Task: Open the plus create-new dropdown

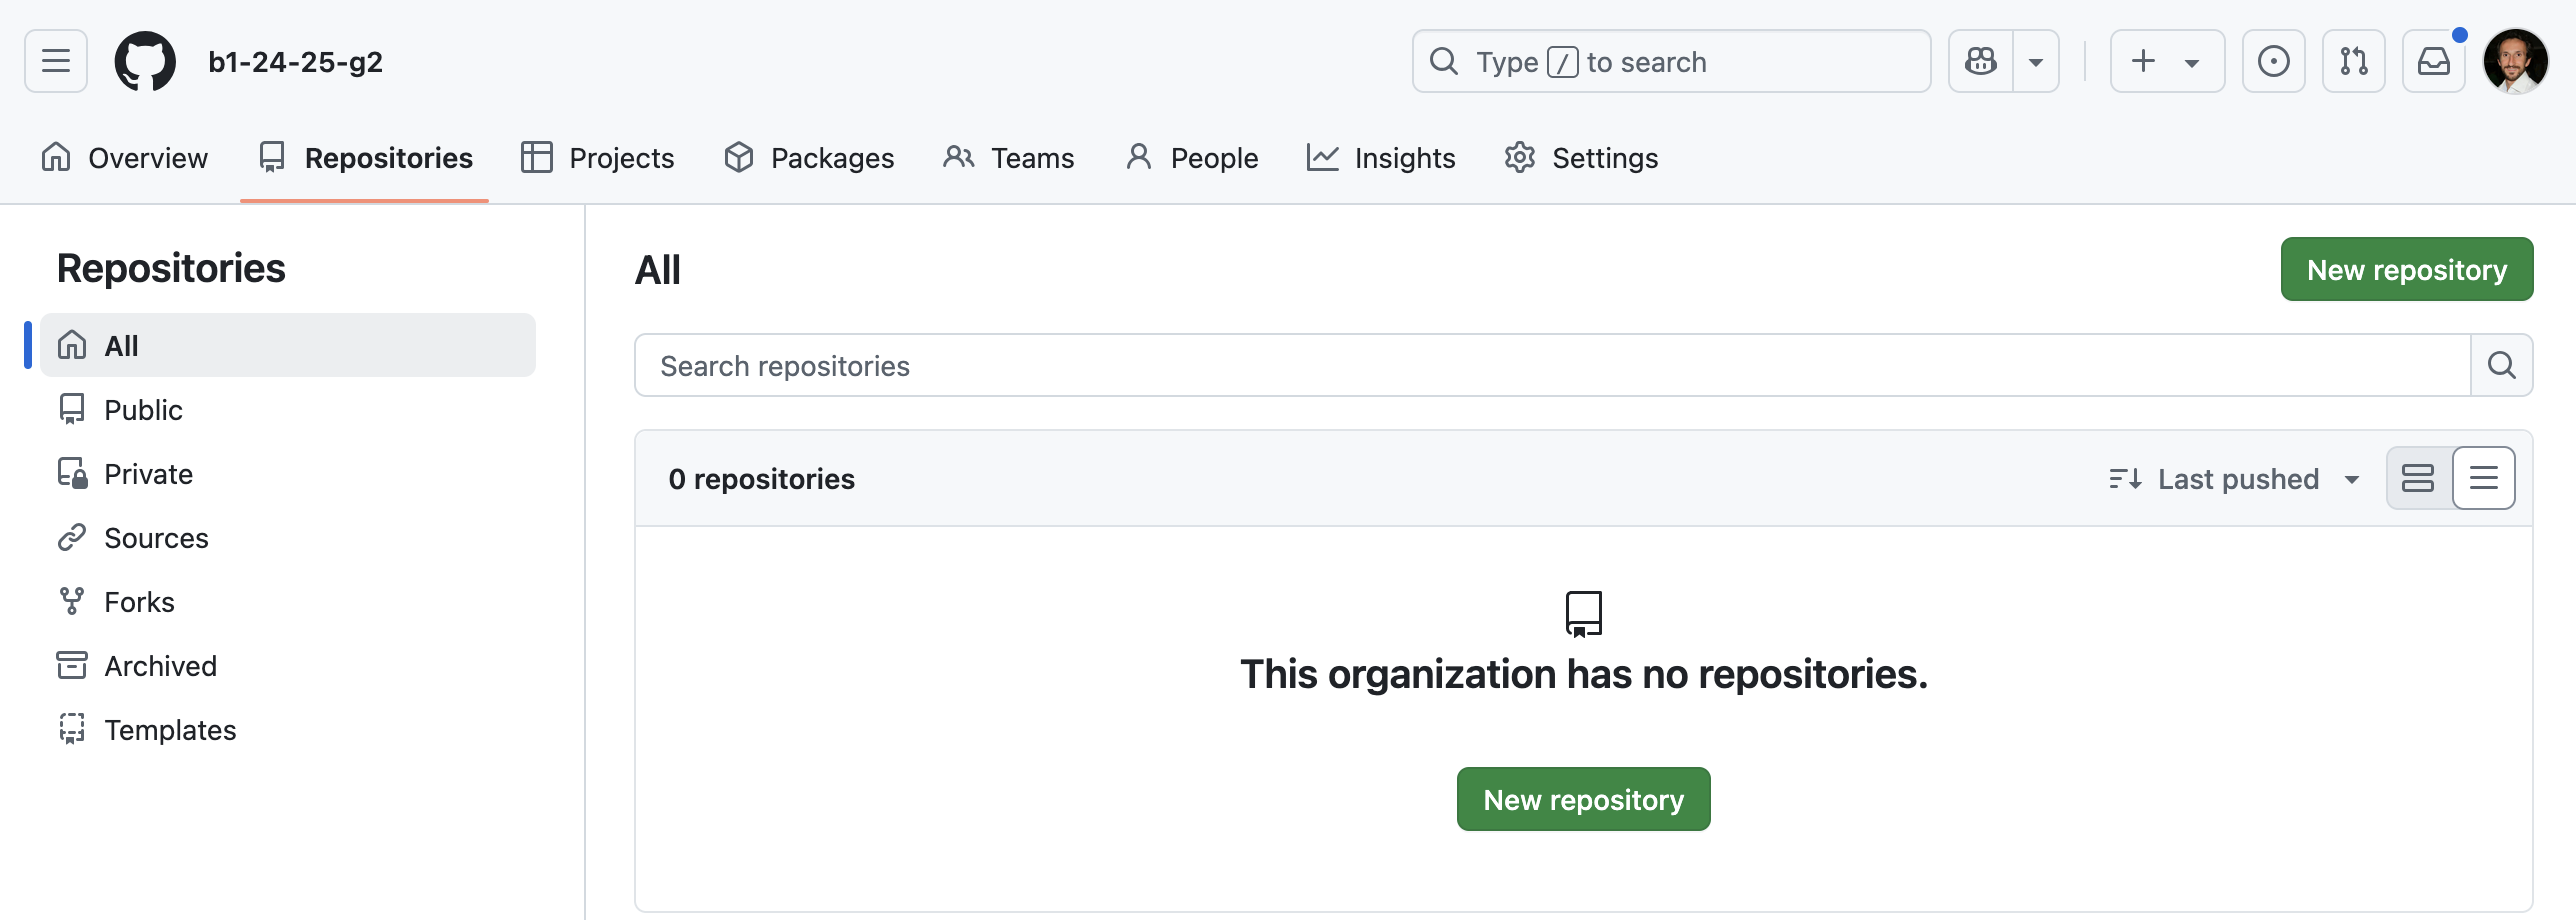Action: coord(2166,62)
